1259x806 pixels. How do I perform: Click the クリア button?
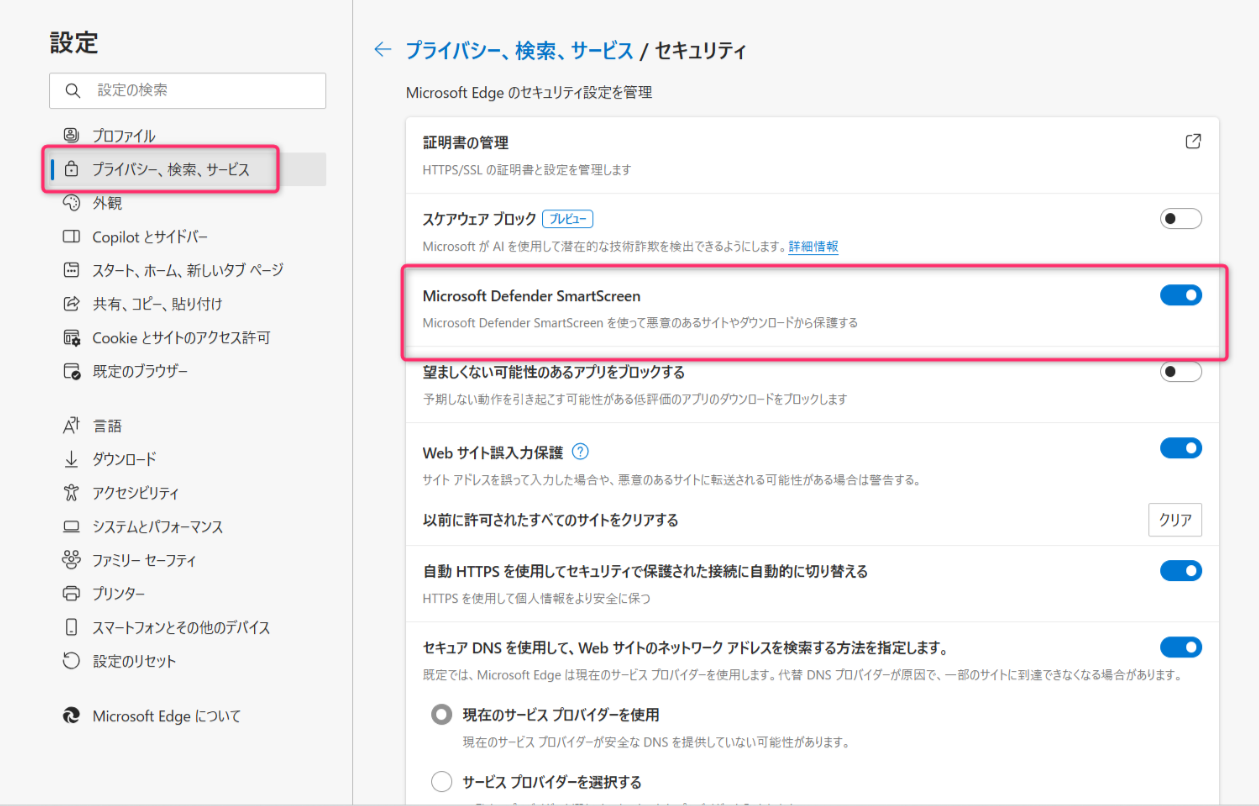pyautogui.click(x=1175, y=520)
